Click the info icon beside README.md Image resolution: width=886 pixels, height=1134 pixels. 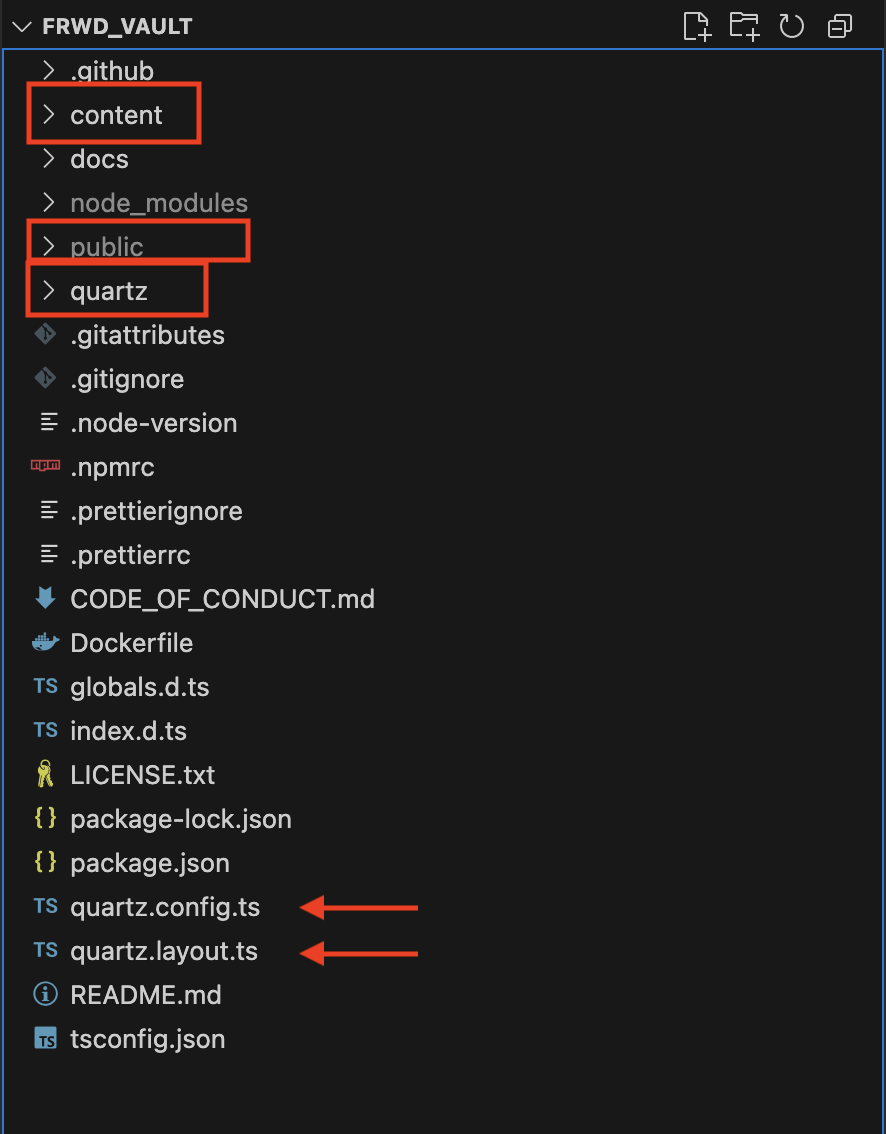coord(45,995)
